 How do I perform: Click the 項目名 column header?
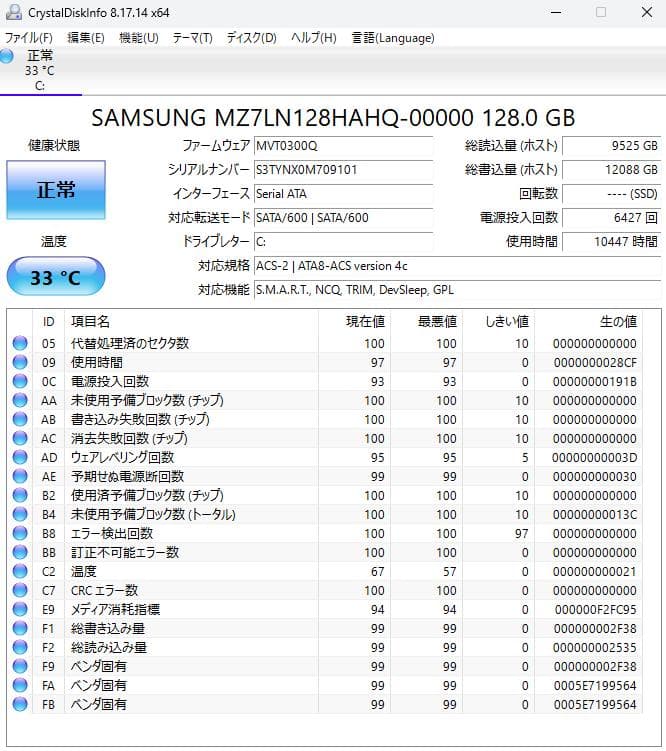click(192, 321)
